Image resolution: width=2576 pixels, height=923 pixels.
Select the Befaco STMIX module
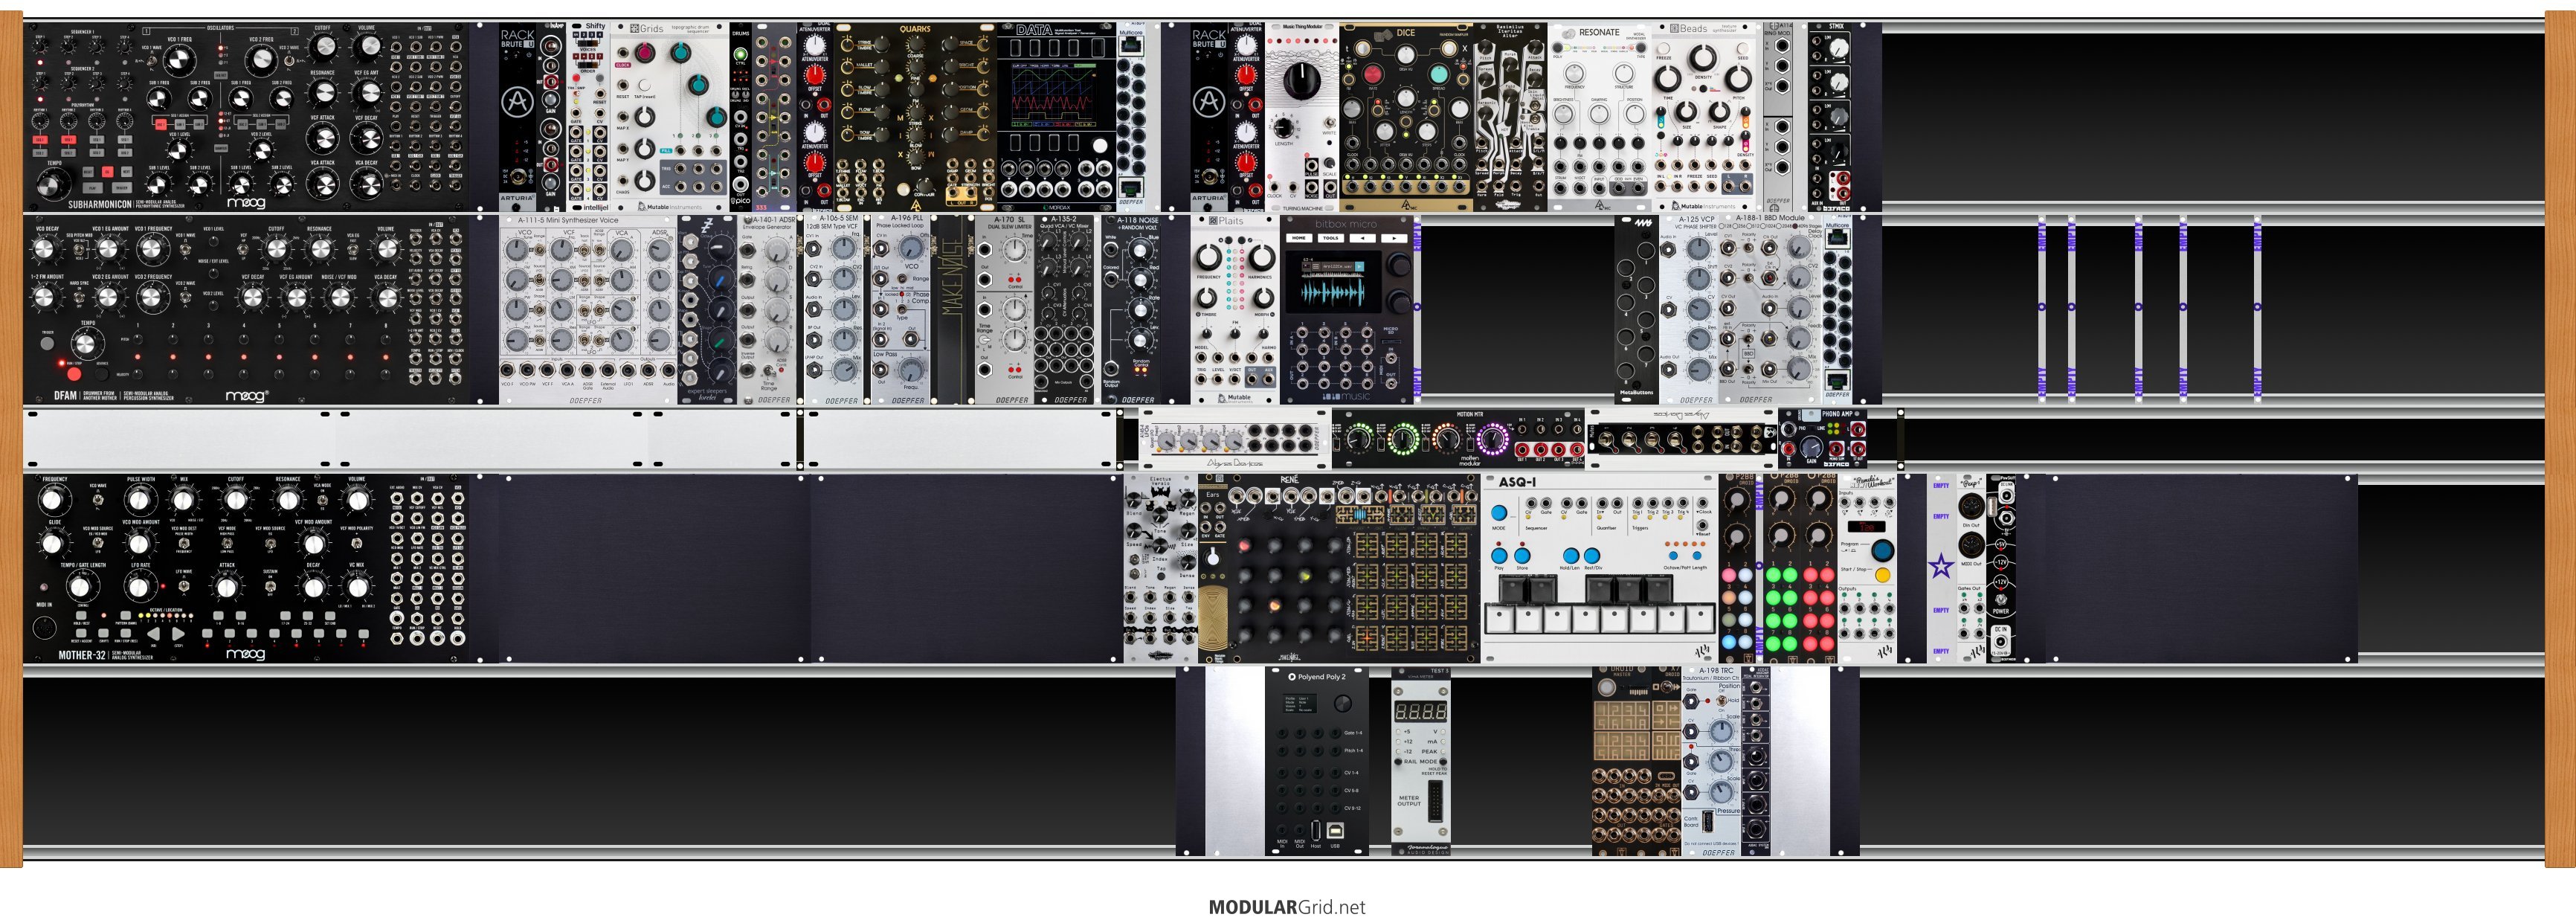tap(1830, 117)
